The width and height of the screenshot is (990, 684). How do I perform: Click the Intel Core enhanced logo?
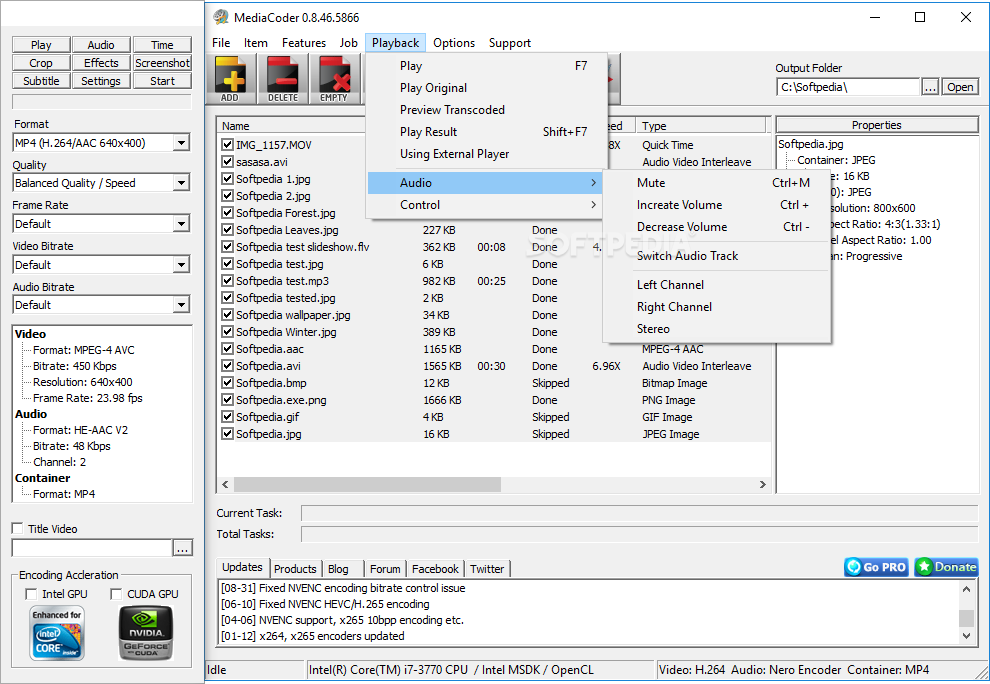(x=57, y=633)
